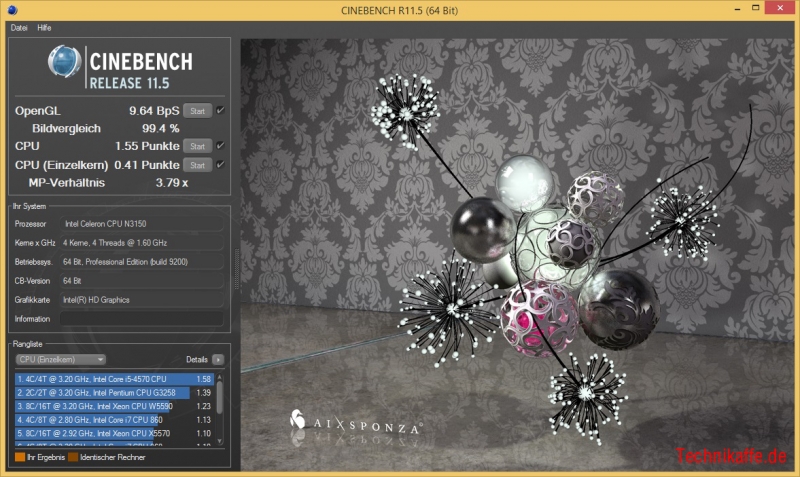800x477 pixels.
Task: Click the rendered benchmark scene image
Action: point(517,255)
